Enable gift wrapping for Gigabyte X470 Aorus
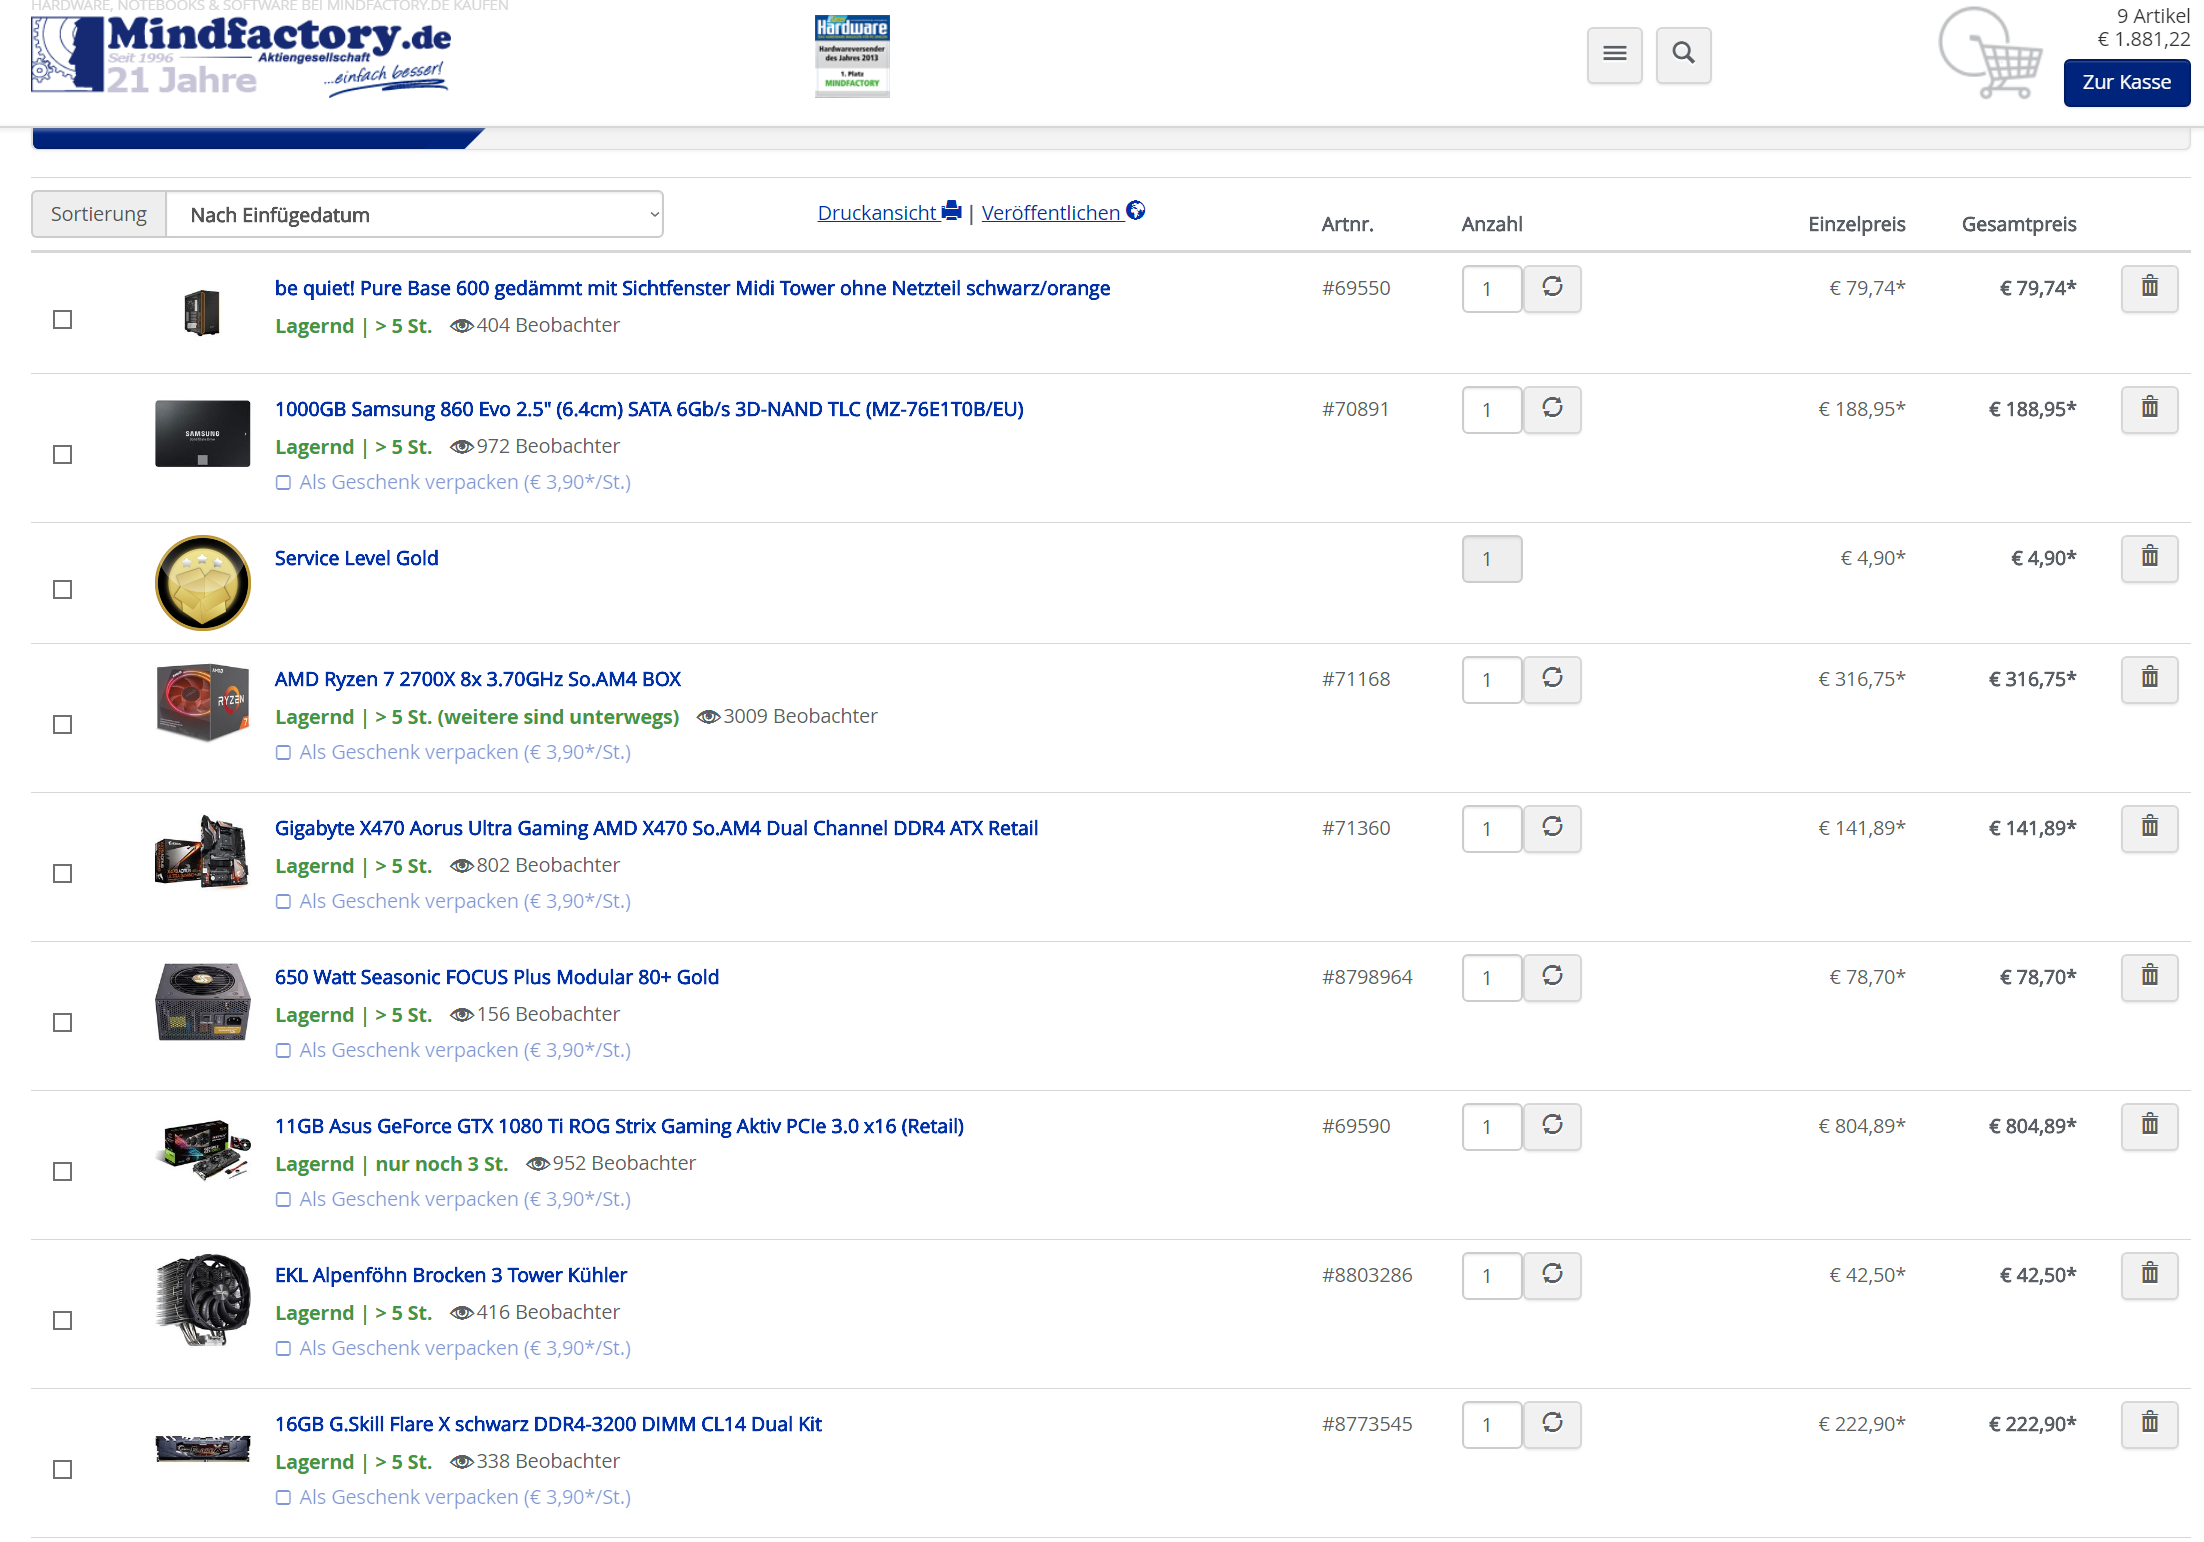2204x1542 pixels. tap(283, 902)
